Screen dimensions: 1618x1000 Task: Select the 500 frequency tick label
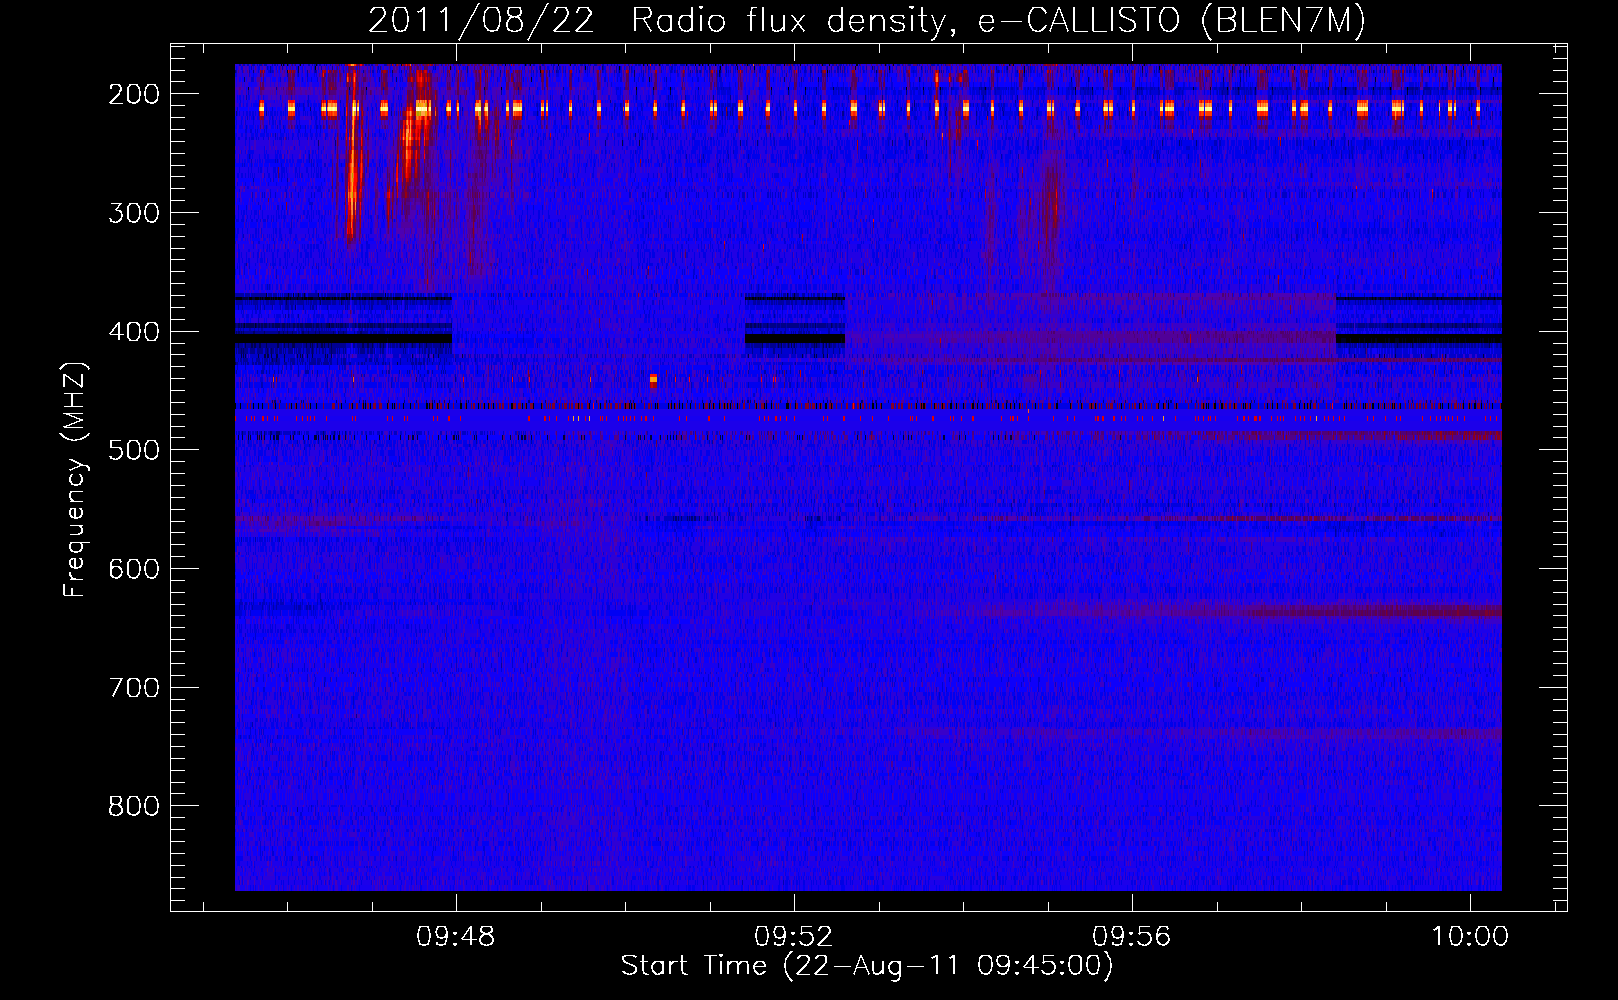[134, 450]
